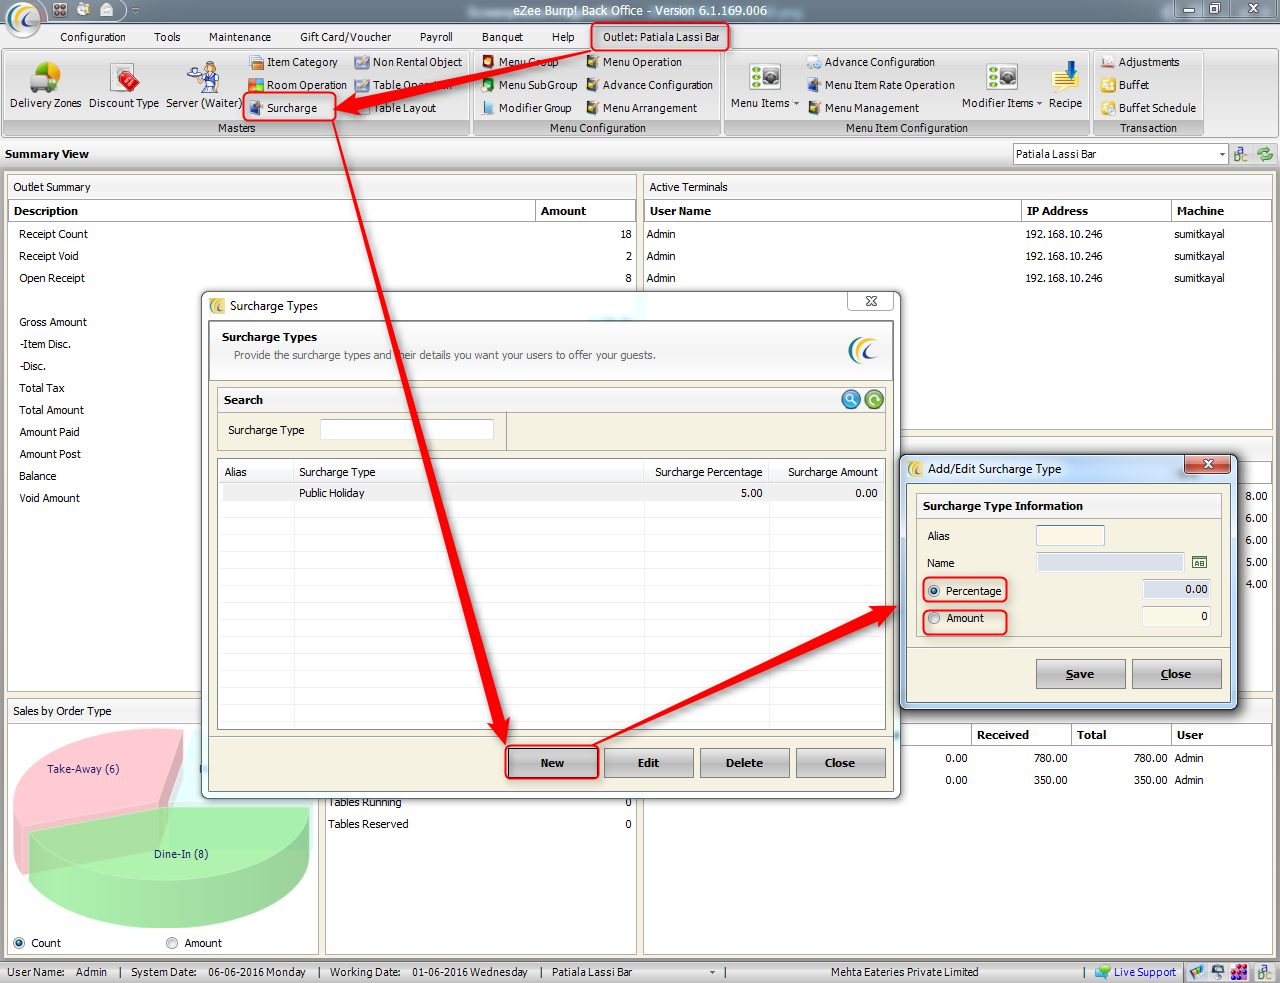
Task: Select the Amount radio in Add/Edit dialog
Action: (x=934, y=618)
